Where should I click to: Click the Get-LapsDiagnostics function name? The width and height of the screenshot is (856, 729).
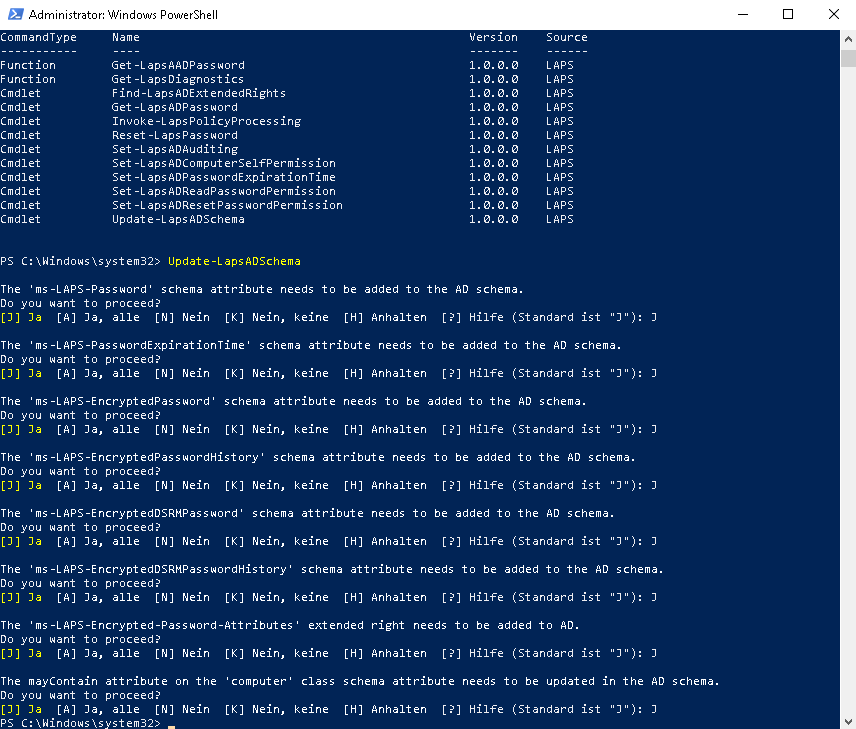pyautogui.click(x=178, y=79)
